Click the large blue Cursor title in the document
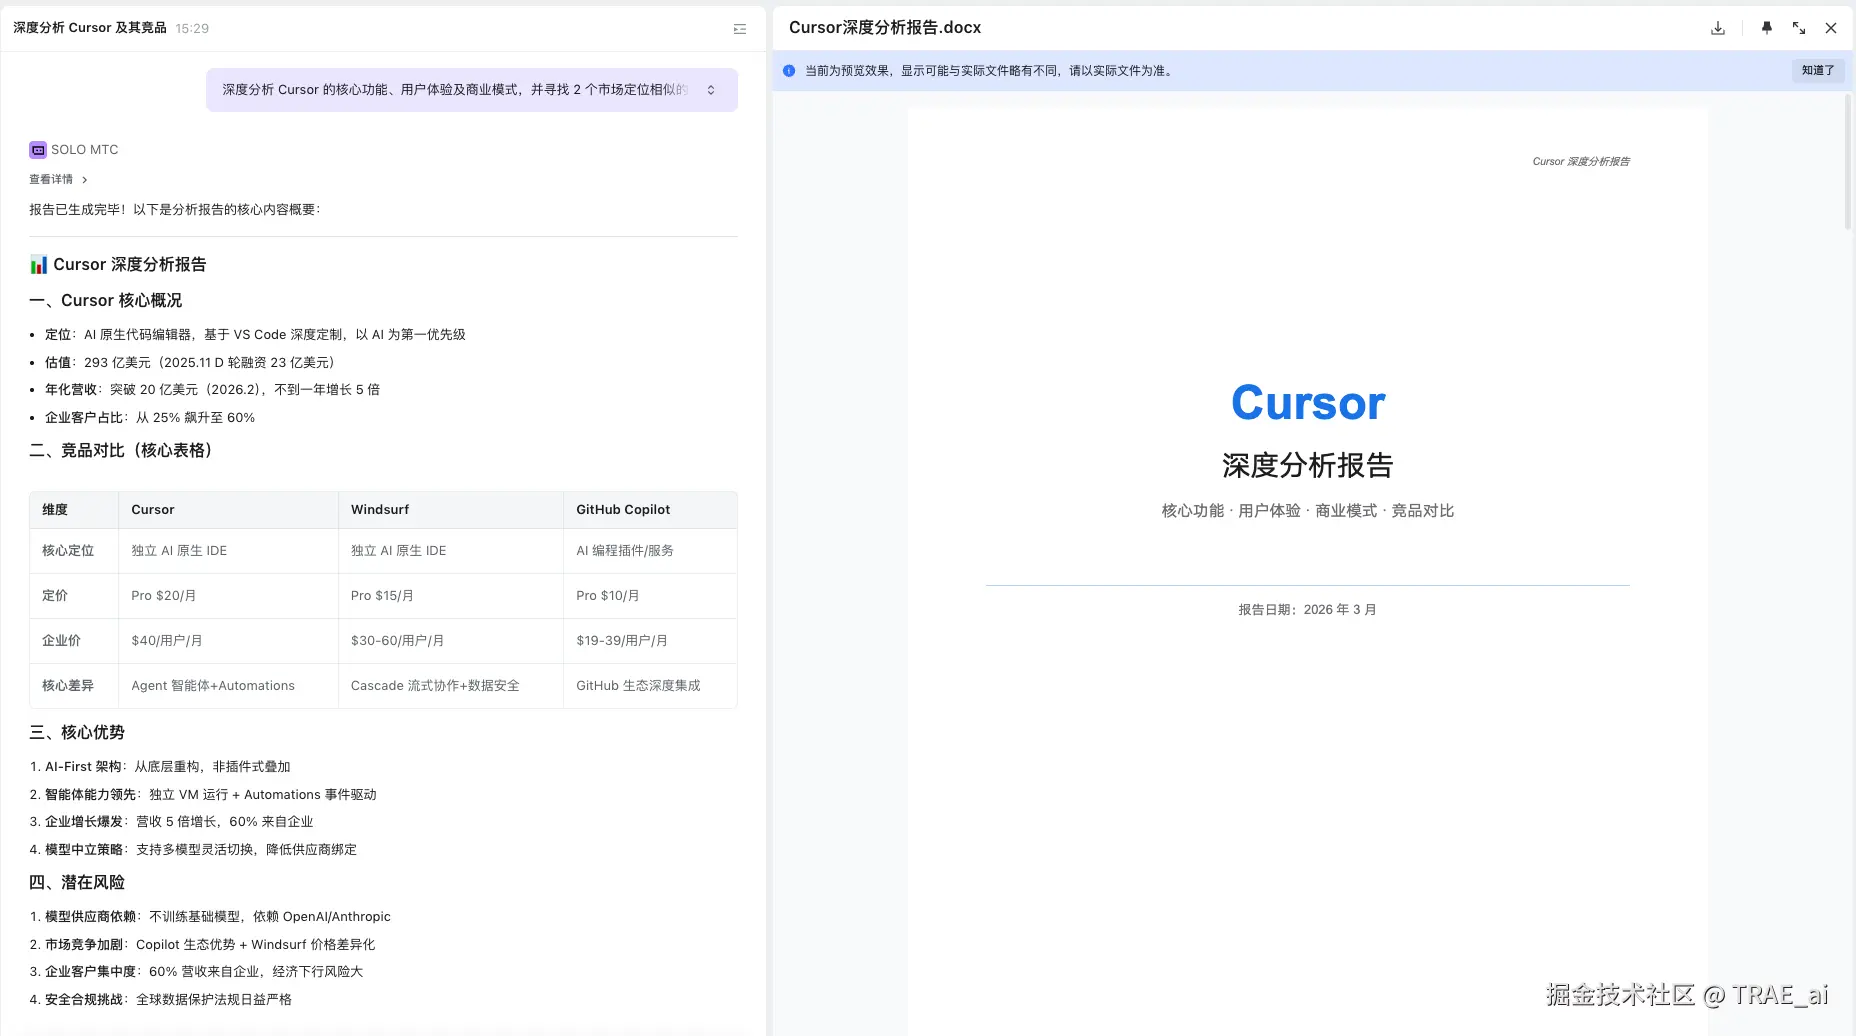 click(1308, 403)
